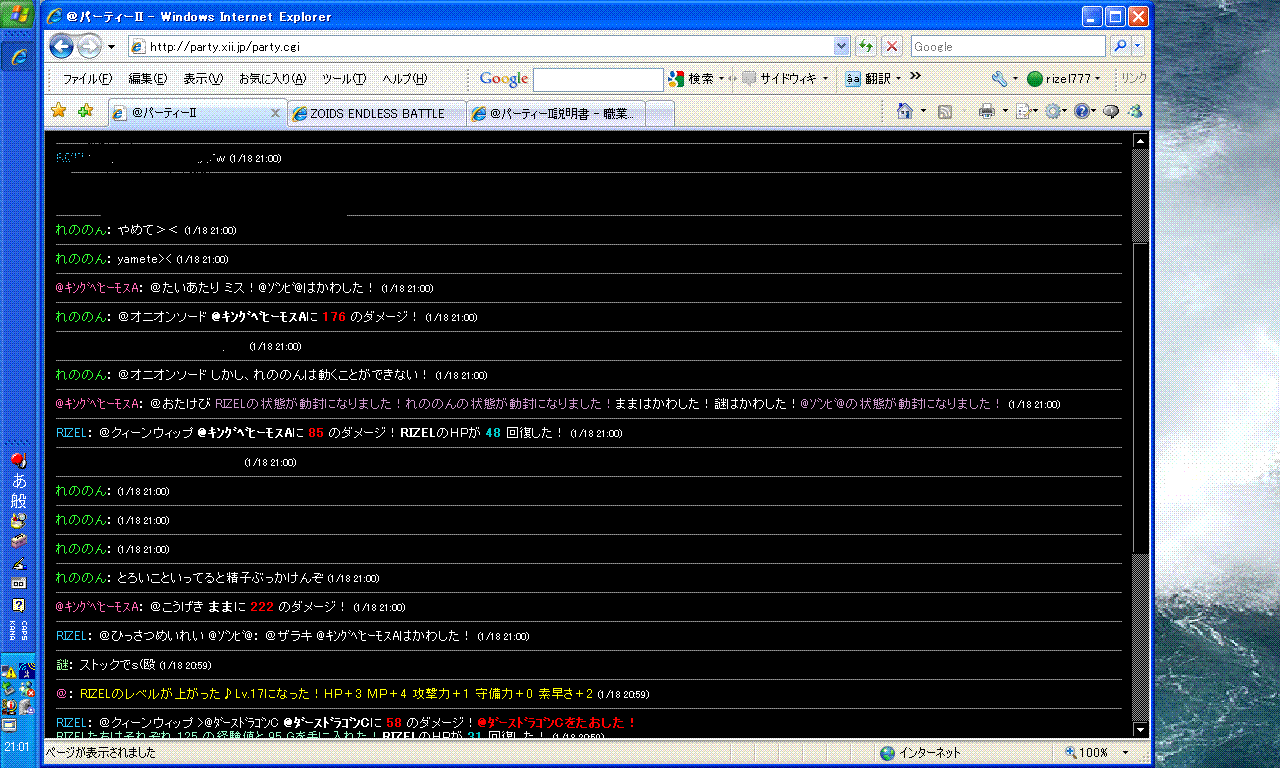Click the Refresh page icon
Screen dimensions: 1280x768
(x=865, y=46)
